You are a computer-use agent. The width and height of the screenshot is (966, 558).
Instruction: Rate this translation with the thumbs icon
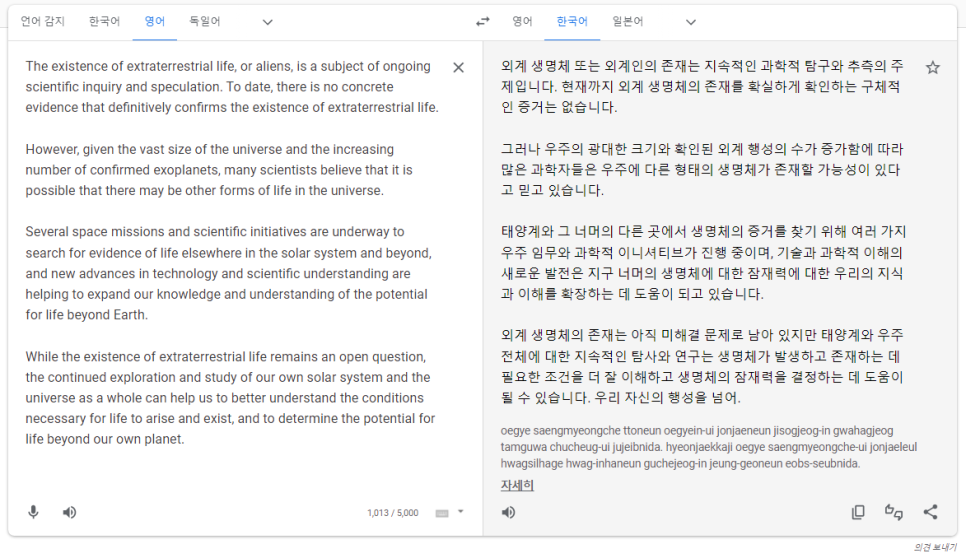coord(894,512)
